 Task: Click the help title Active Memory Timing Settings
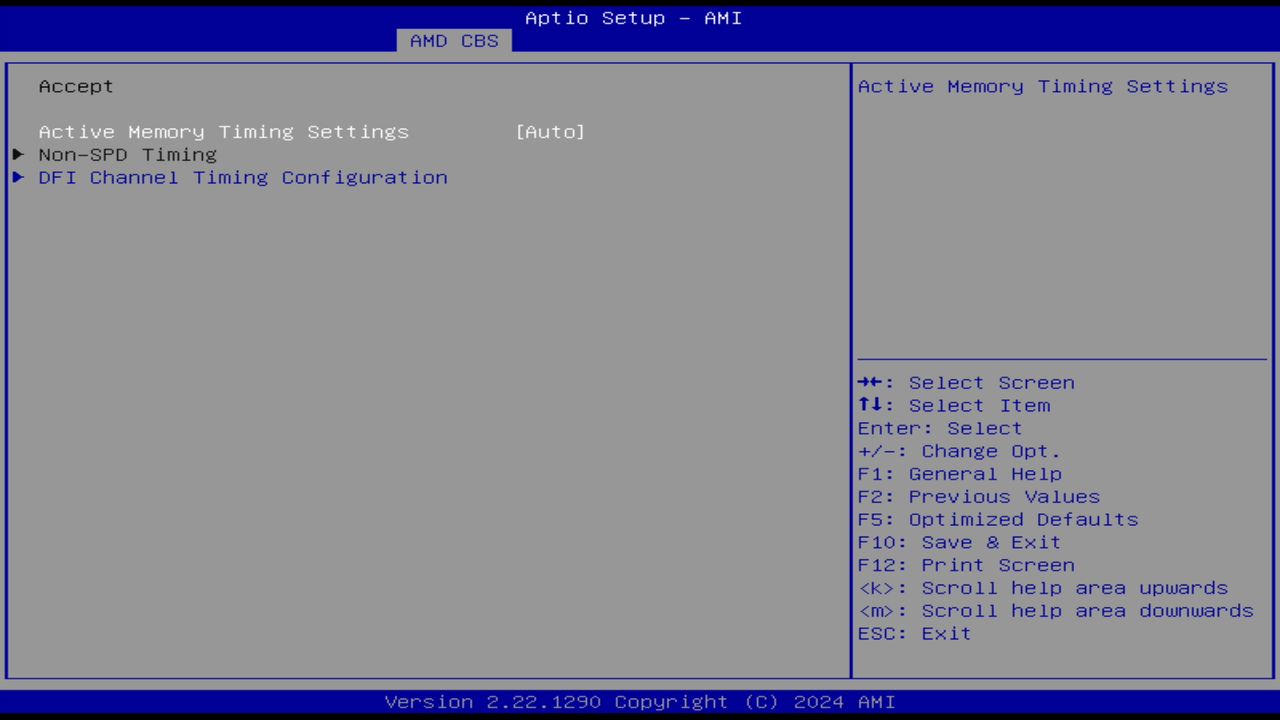[1043, 86]
